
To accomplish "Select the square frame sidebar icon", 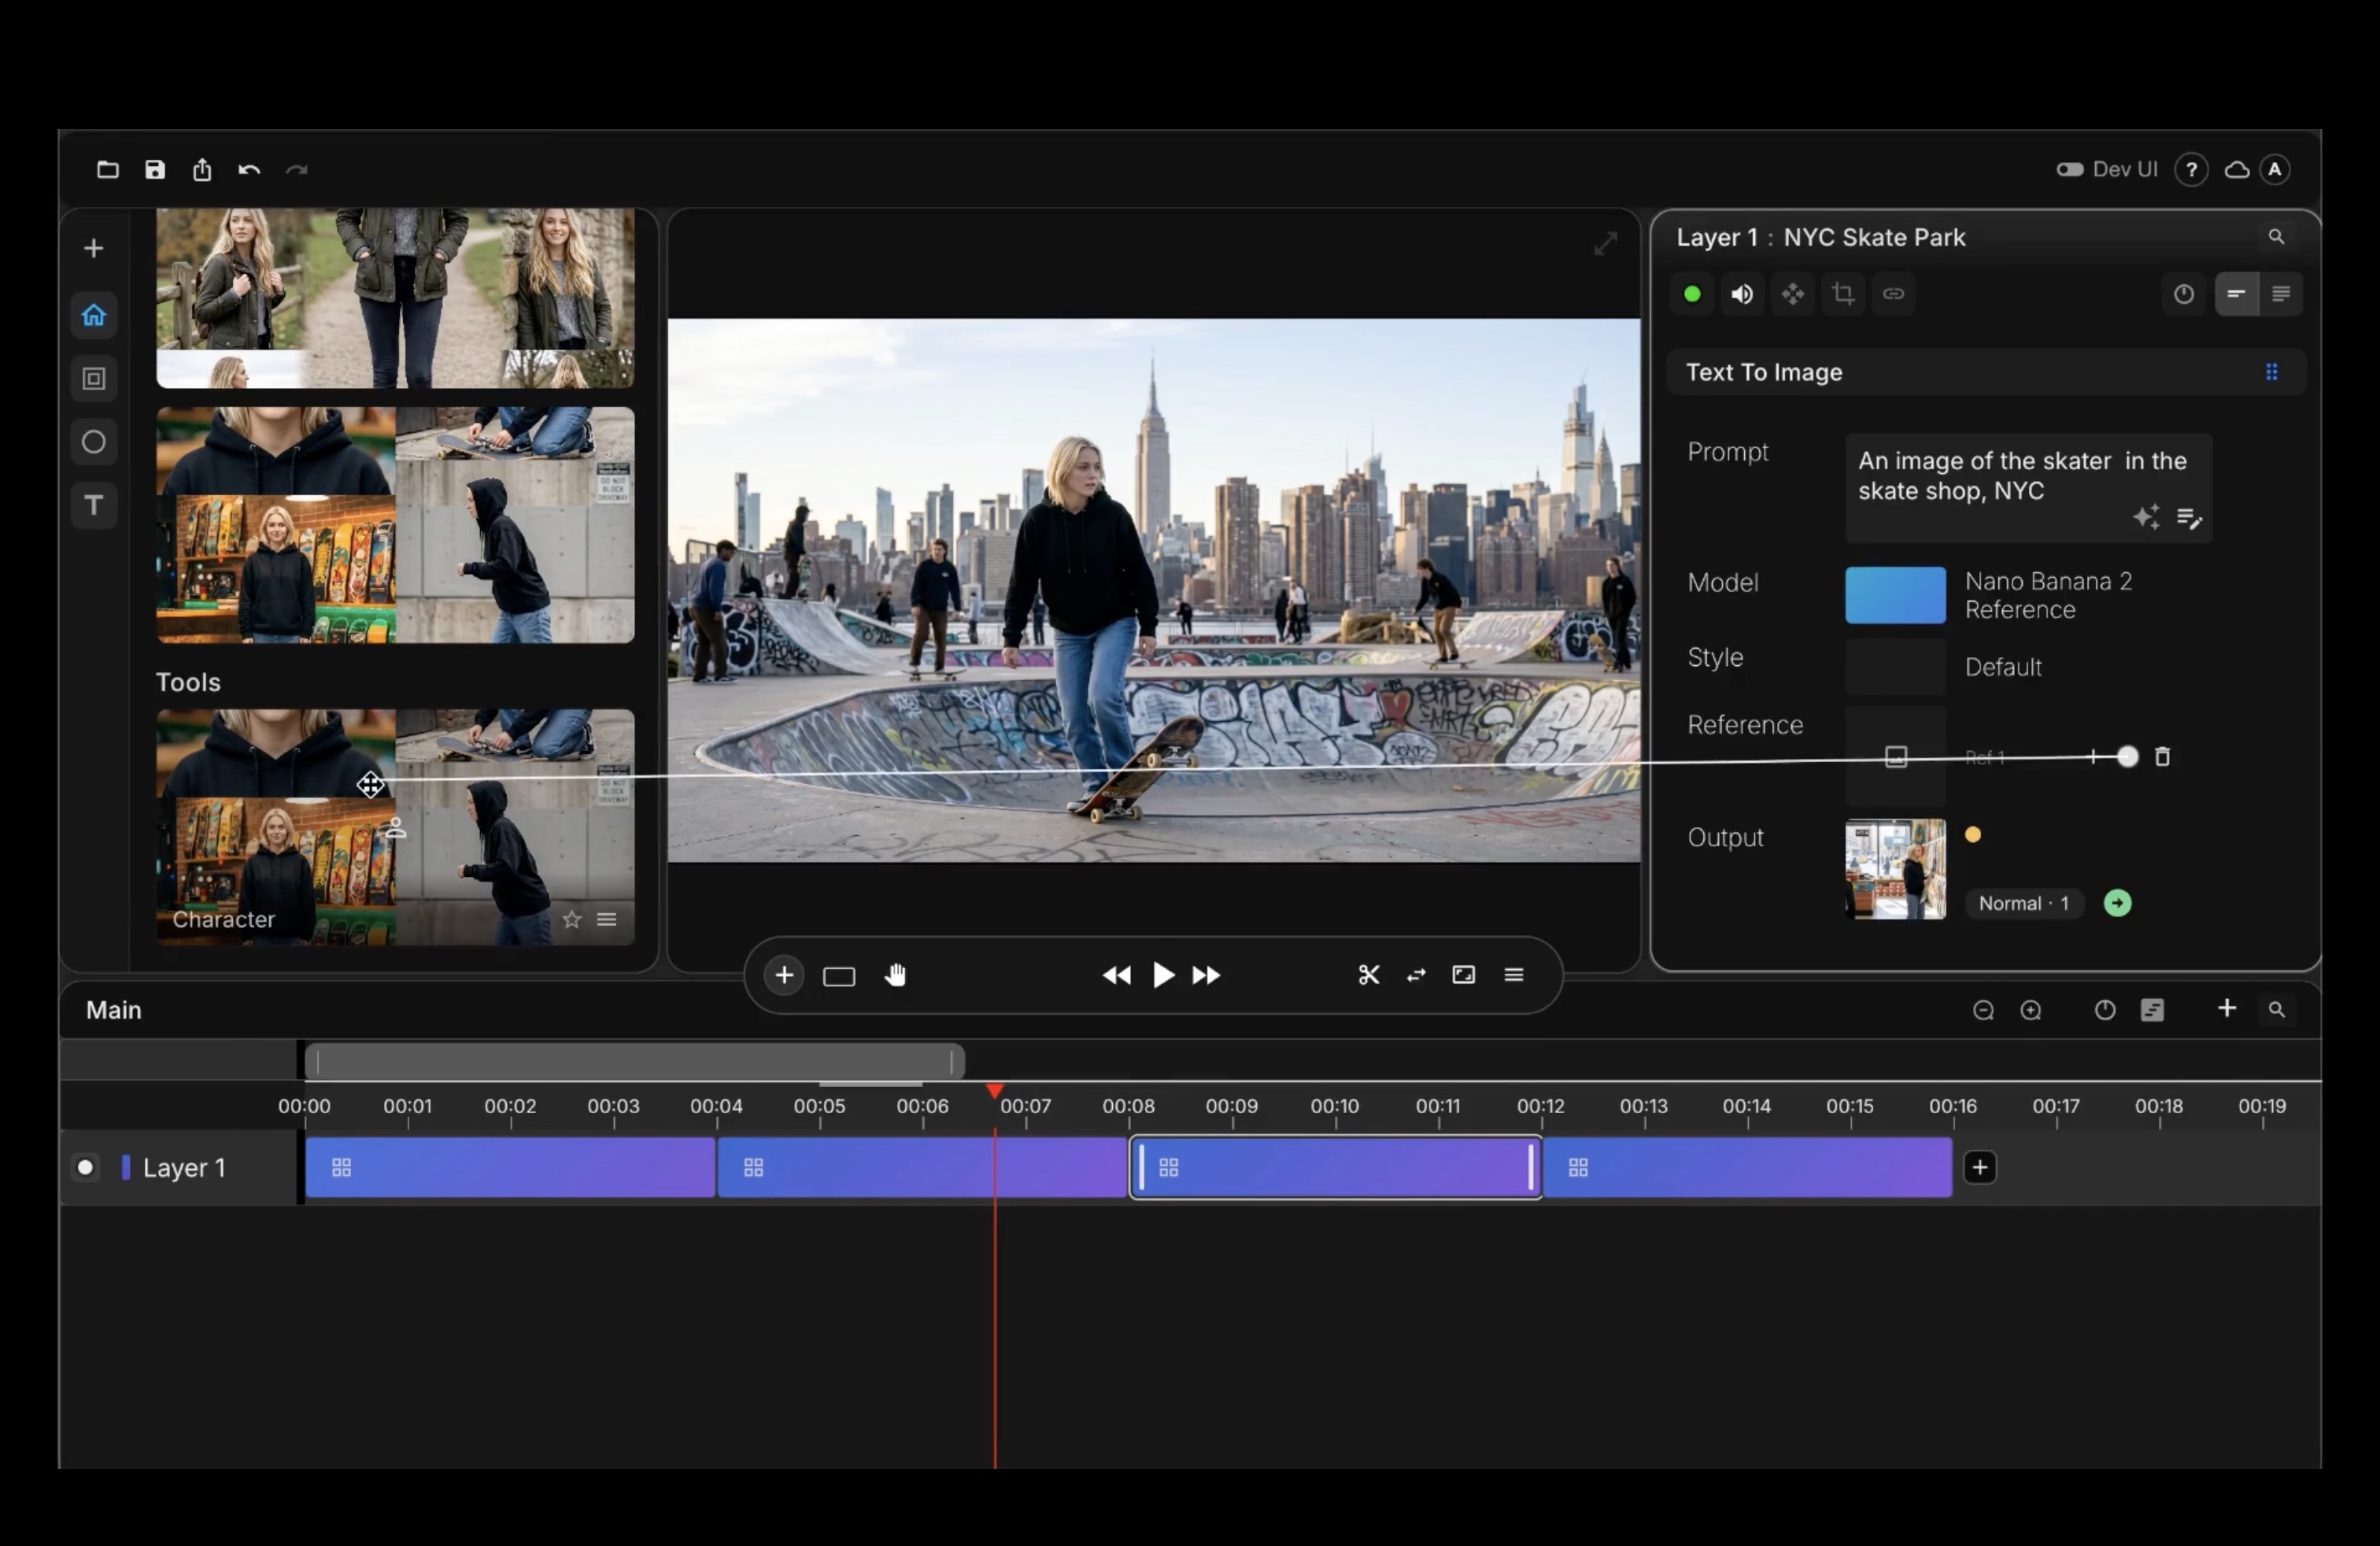I will [x=94, y=378].
